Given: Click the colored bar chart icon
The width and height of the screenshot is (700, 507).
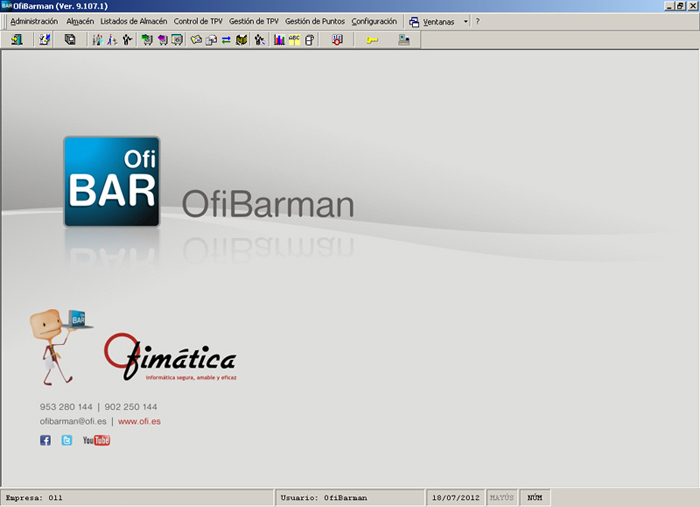Looking at the screenshot, I should [x=279, y=40].
